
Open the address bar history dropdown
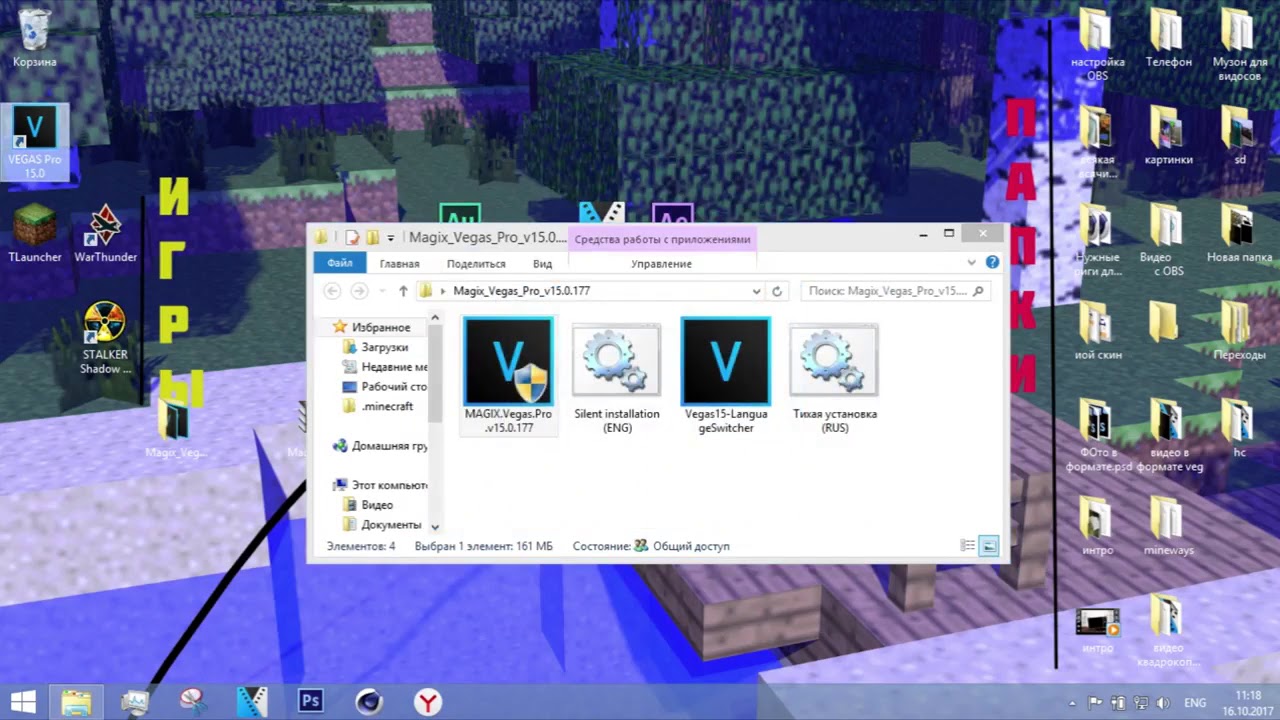click(x=756, y=291)
